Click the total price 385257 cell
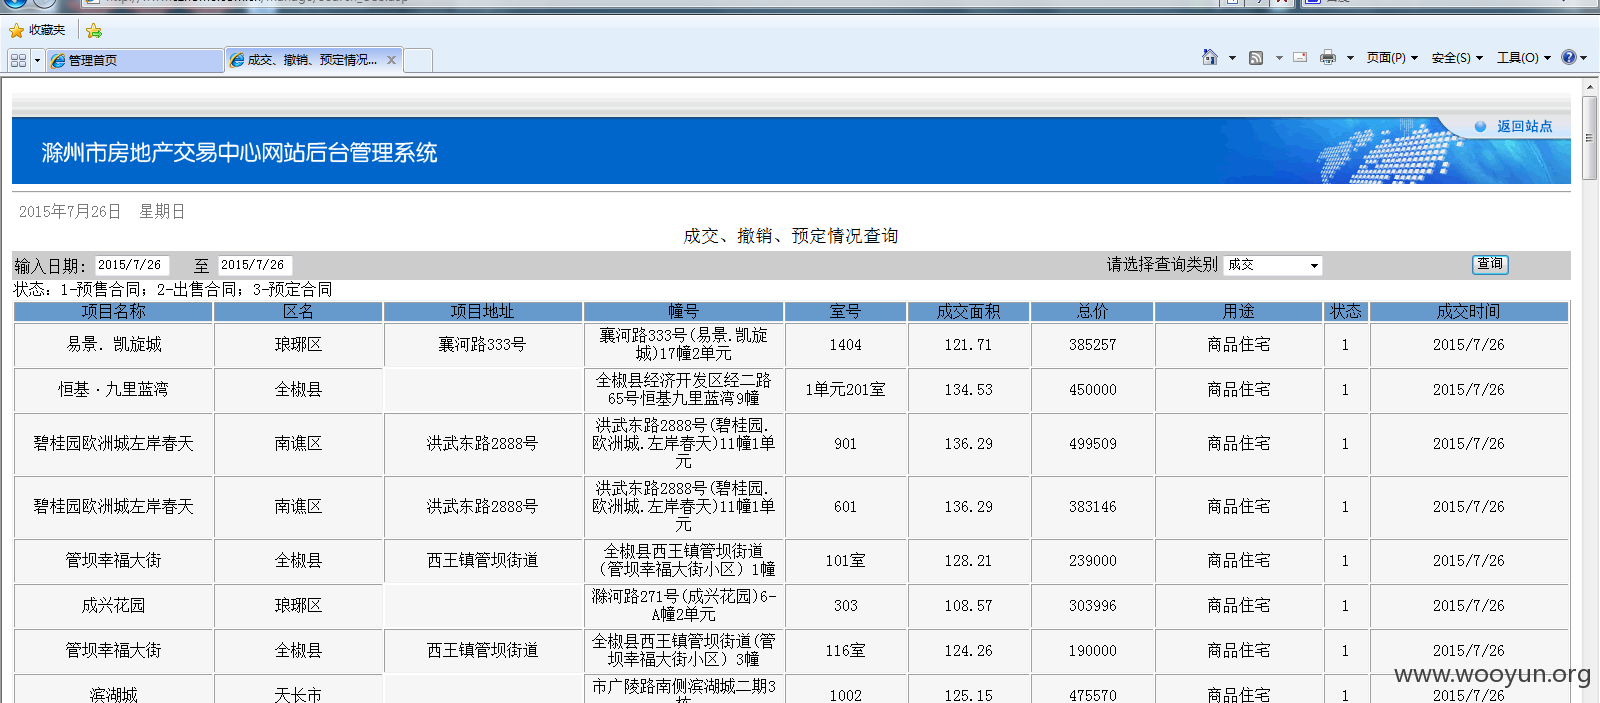This screenshot has height=703, width=1600. [x=1092, y=345]
